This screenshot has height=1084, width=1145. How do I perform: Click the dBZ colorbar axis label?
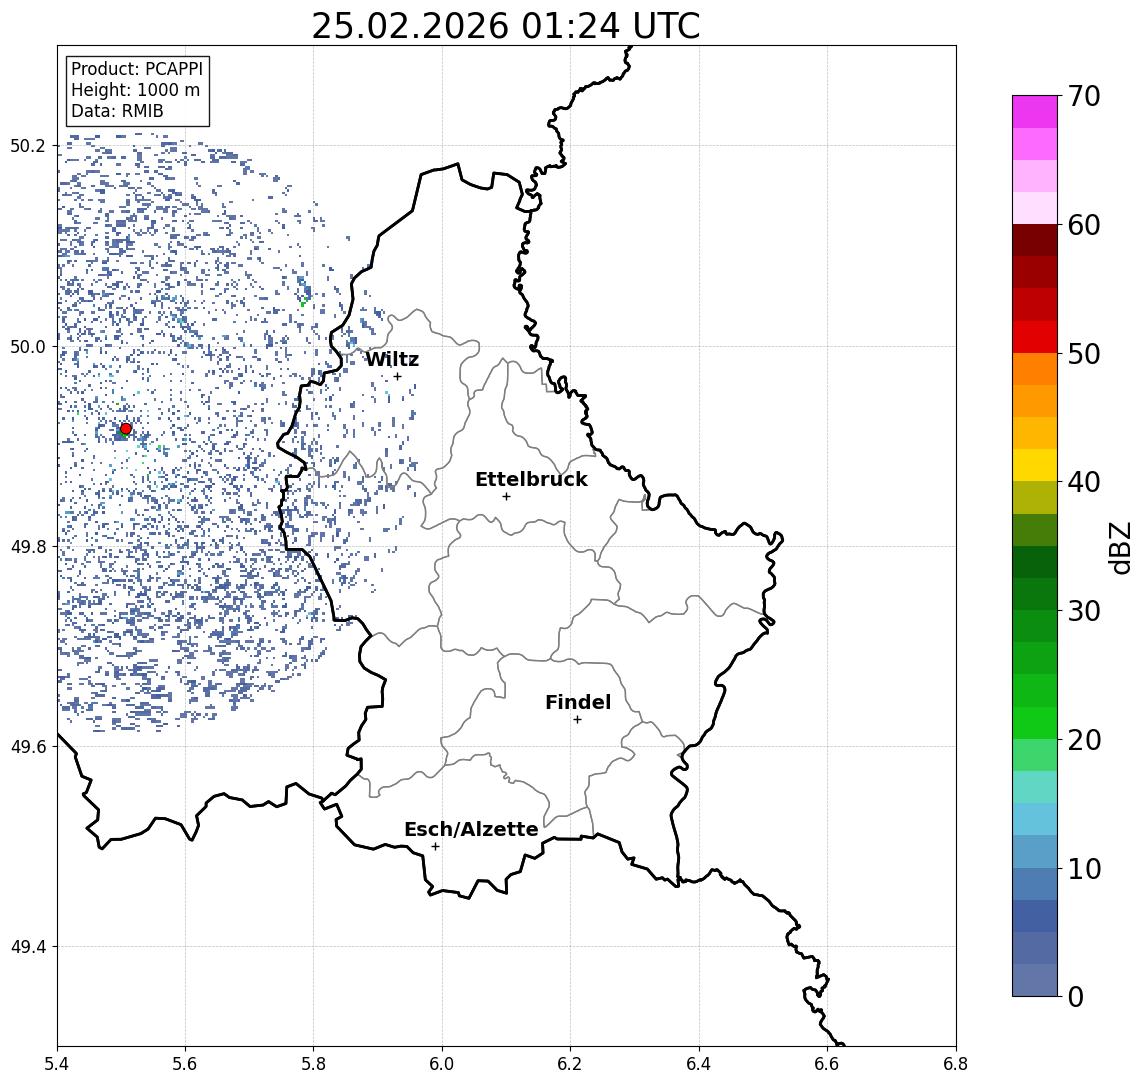click(1120, 546)
